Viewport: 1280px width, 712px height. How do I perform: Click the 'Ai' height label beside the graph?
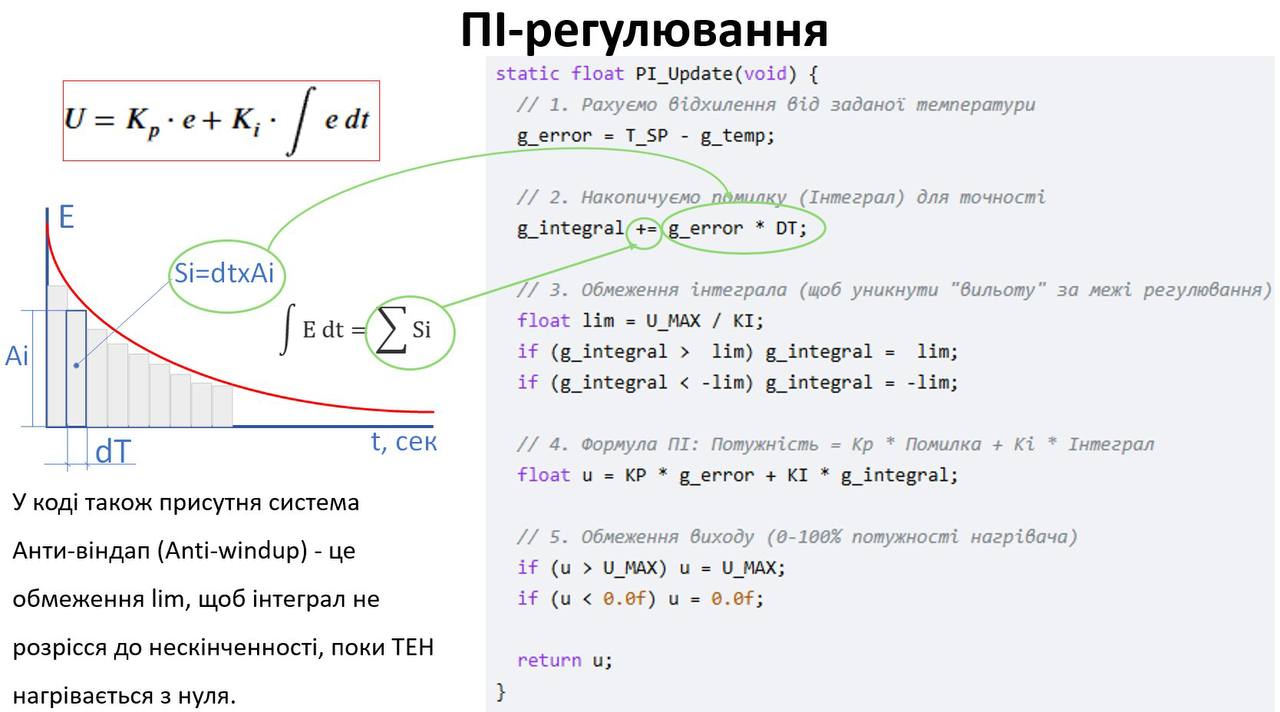17,356
